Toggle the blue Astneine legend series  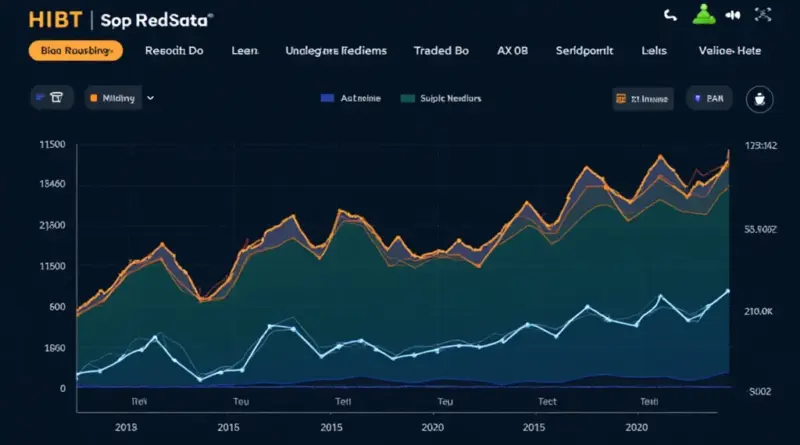(x=326, y=99)
